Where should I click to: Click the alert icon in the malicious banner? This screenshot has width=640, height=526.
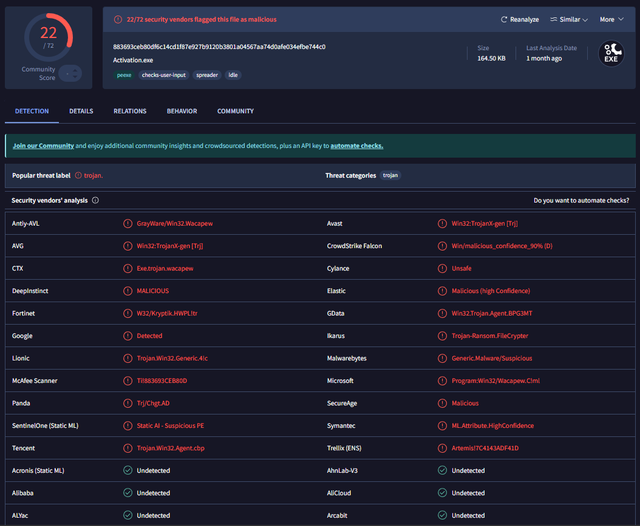click(x=118, y=20)
